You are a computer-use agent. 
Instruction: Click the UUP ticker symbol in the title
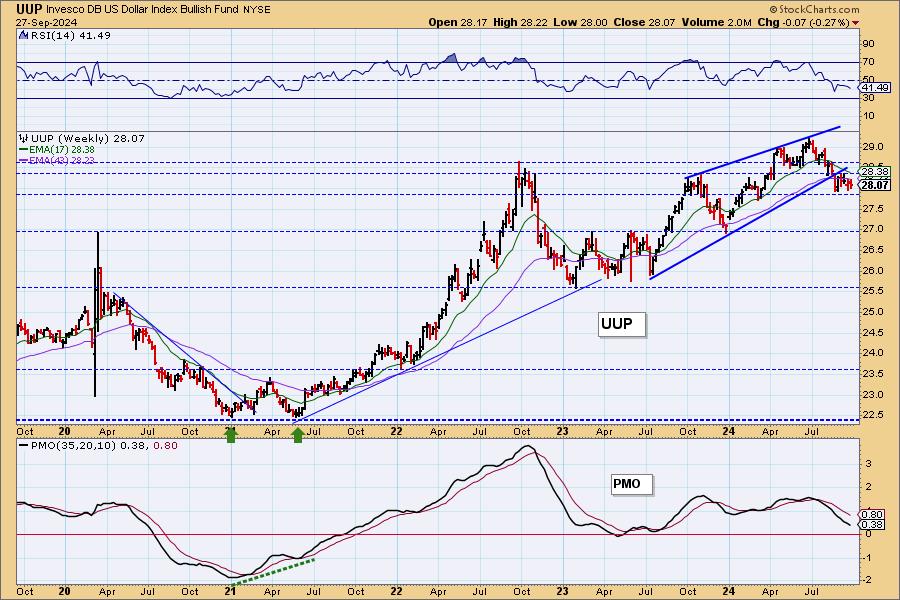(29, 9)
